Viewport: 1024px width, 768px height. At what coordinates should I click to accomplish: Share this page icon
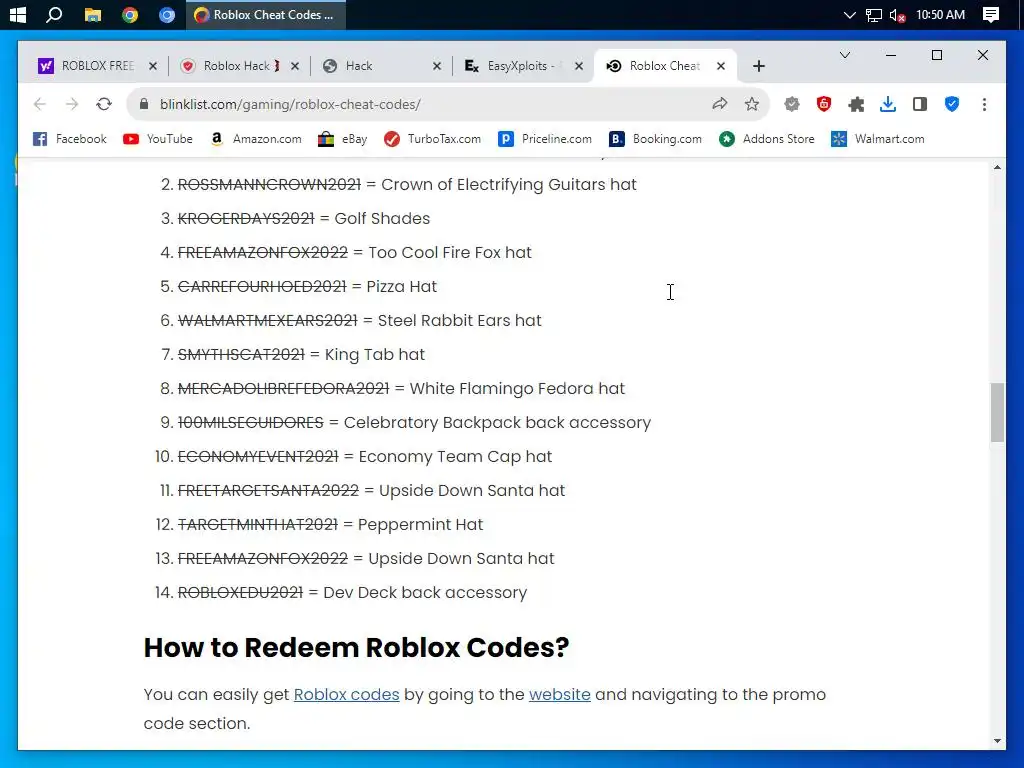[x=720, y=104]
